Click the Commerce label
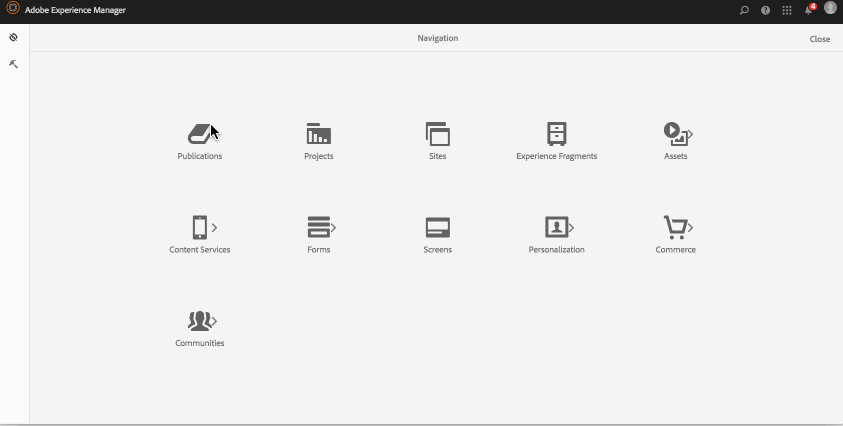Image resolution: width=843 pixels, height=426 pixels. (675, 250)
